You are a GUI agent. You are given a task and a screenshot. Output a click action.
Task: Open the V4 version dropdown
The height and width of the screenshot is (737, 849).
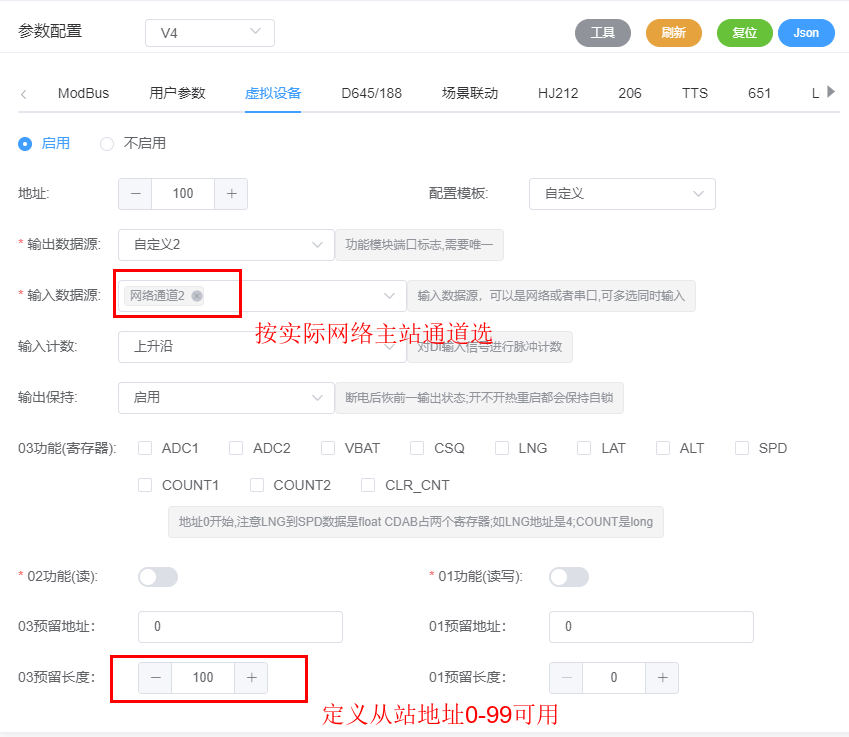(x=210, y=33)
